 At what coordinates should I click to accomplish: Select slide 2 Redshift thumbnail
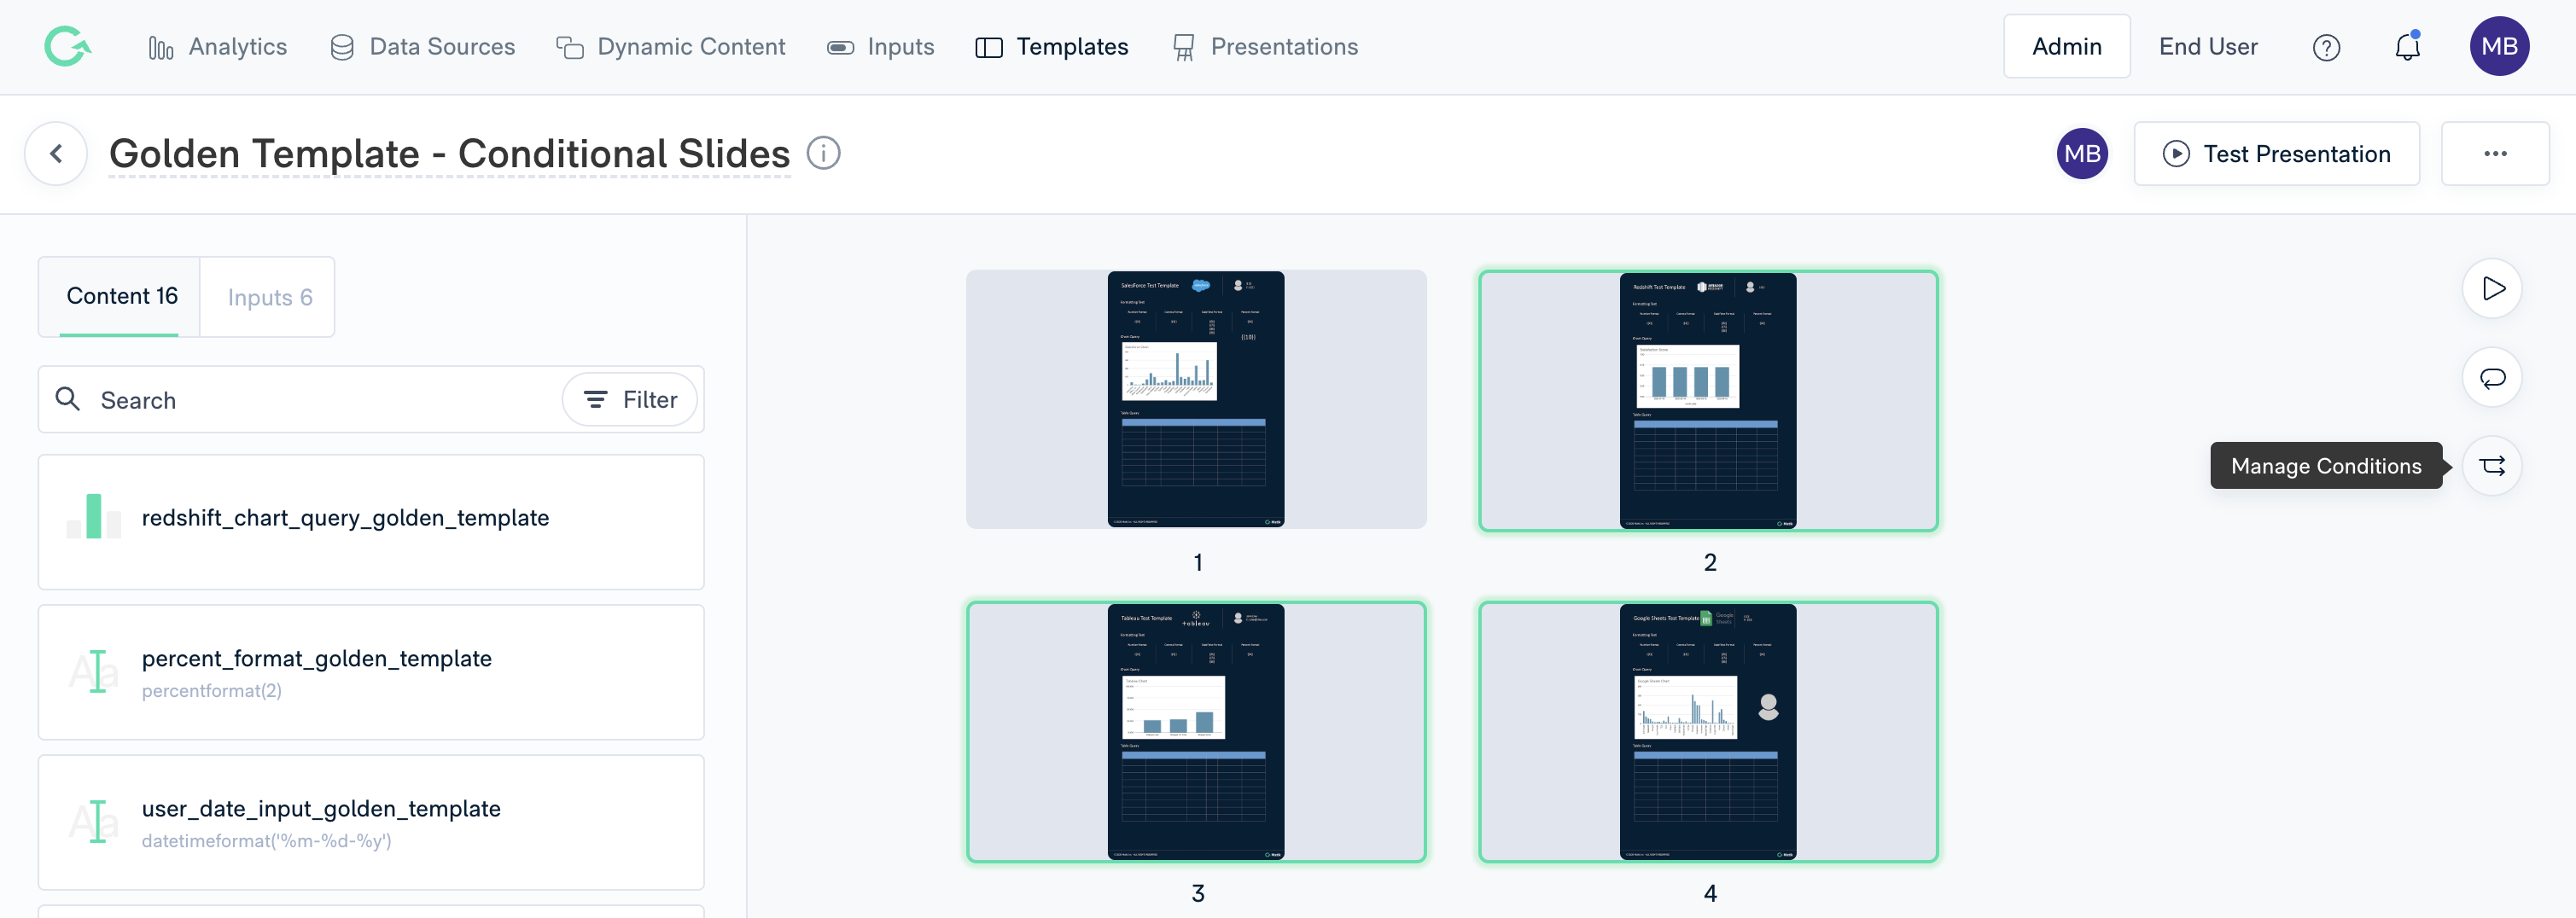click(1708, 400)
